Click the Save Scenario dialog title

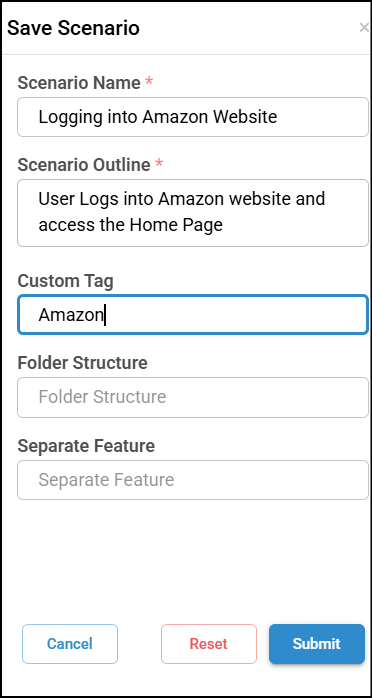pos(73,28)
